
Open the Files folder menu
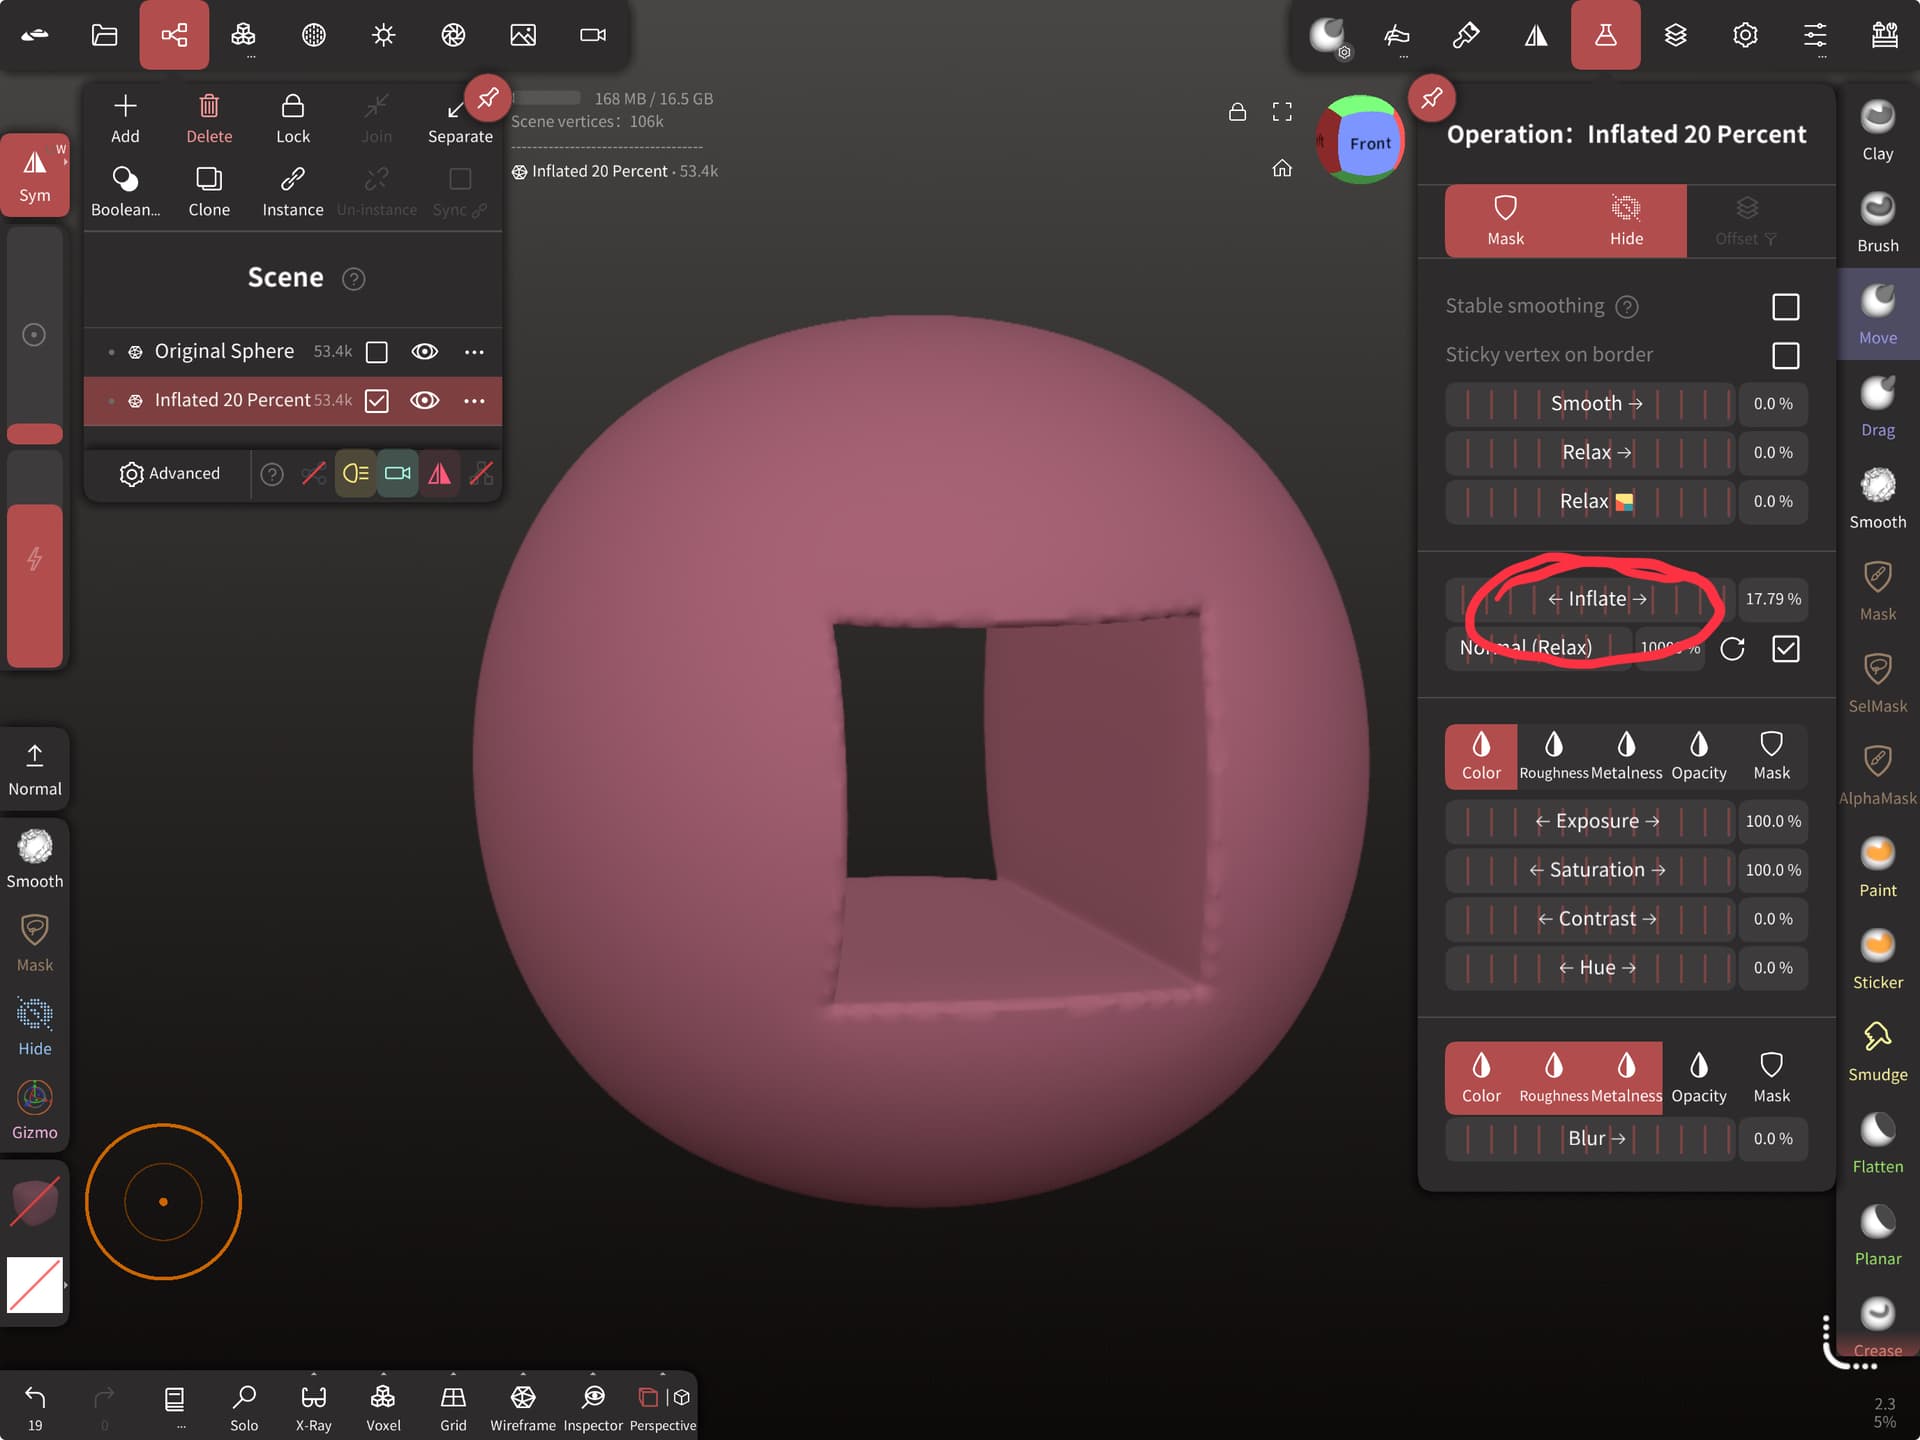tap(104, 35)
